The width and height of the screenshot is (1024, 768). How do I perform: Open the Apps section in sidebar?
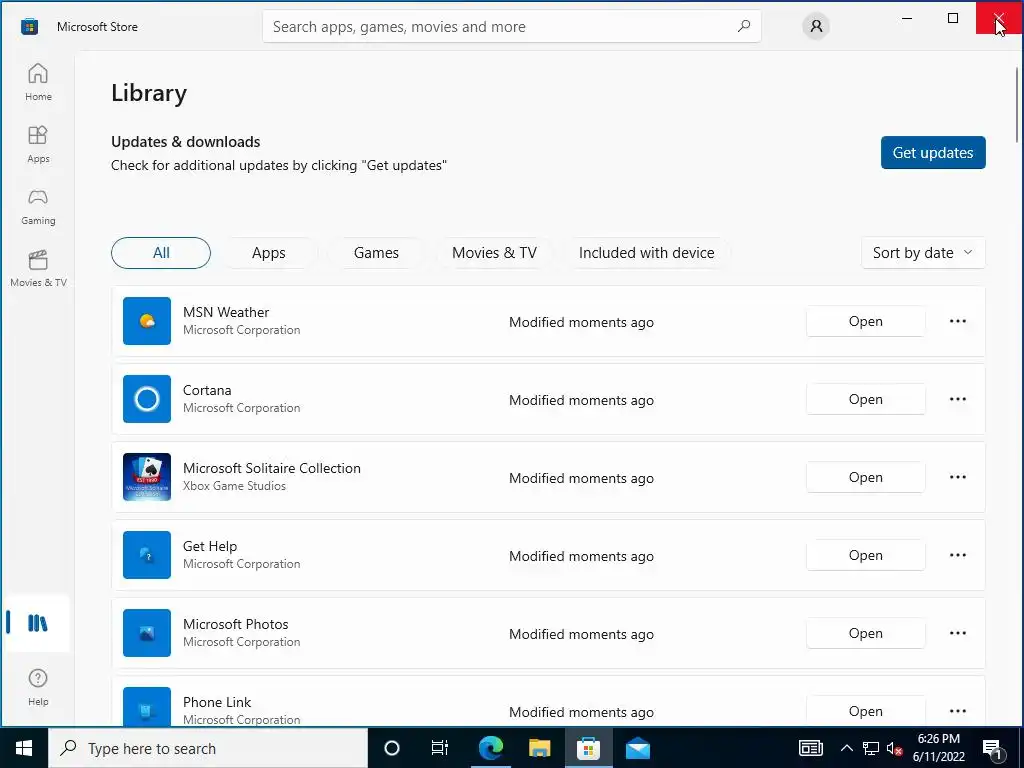38,144
